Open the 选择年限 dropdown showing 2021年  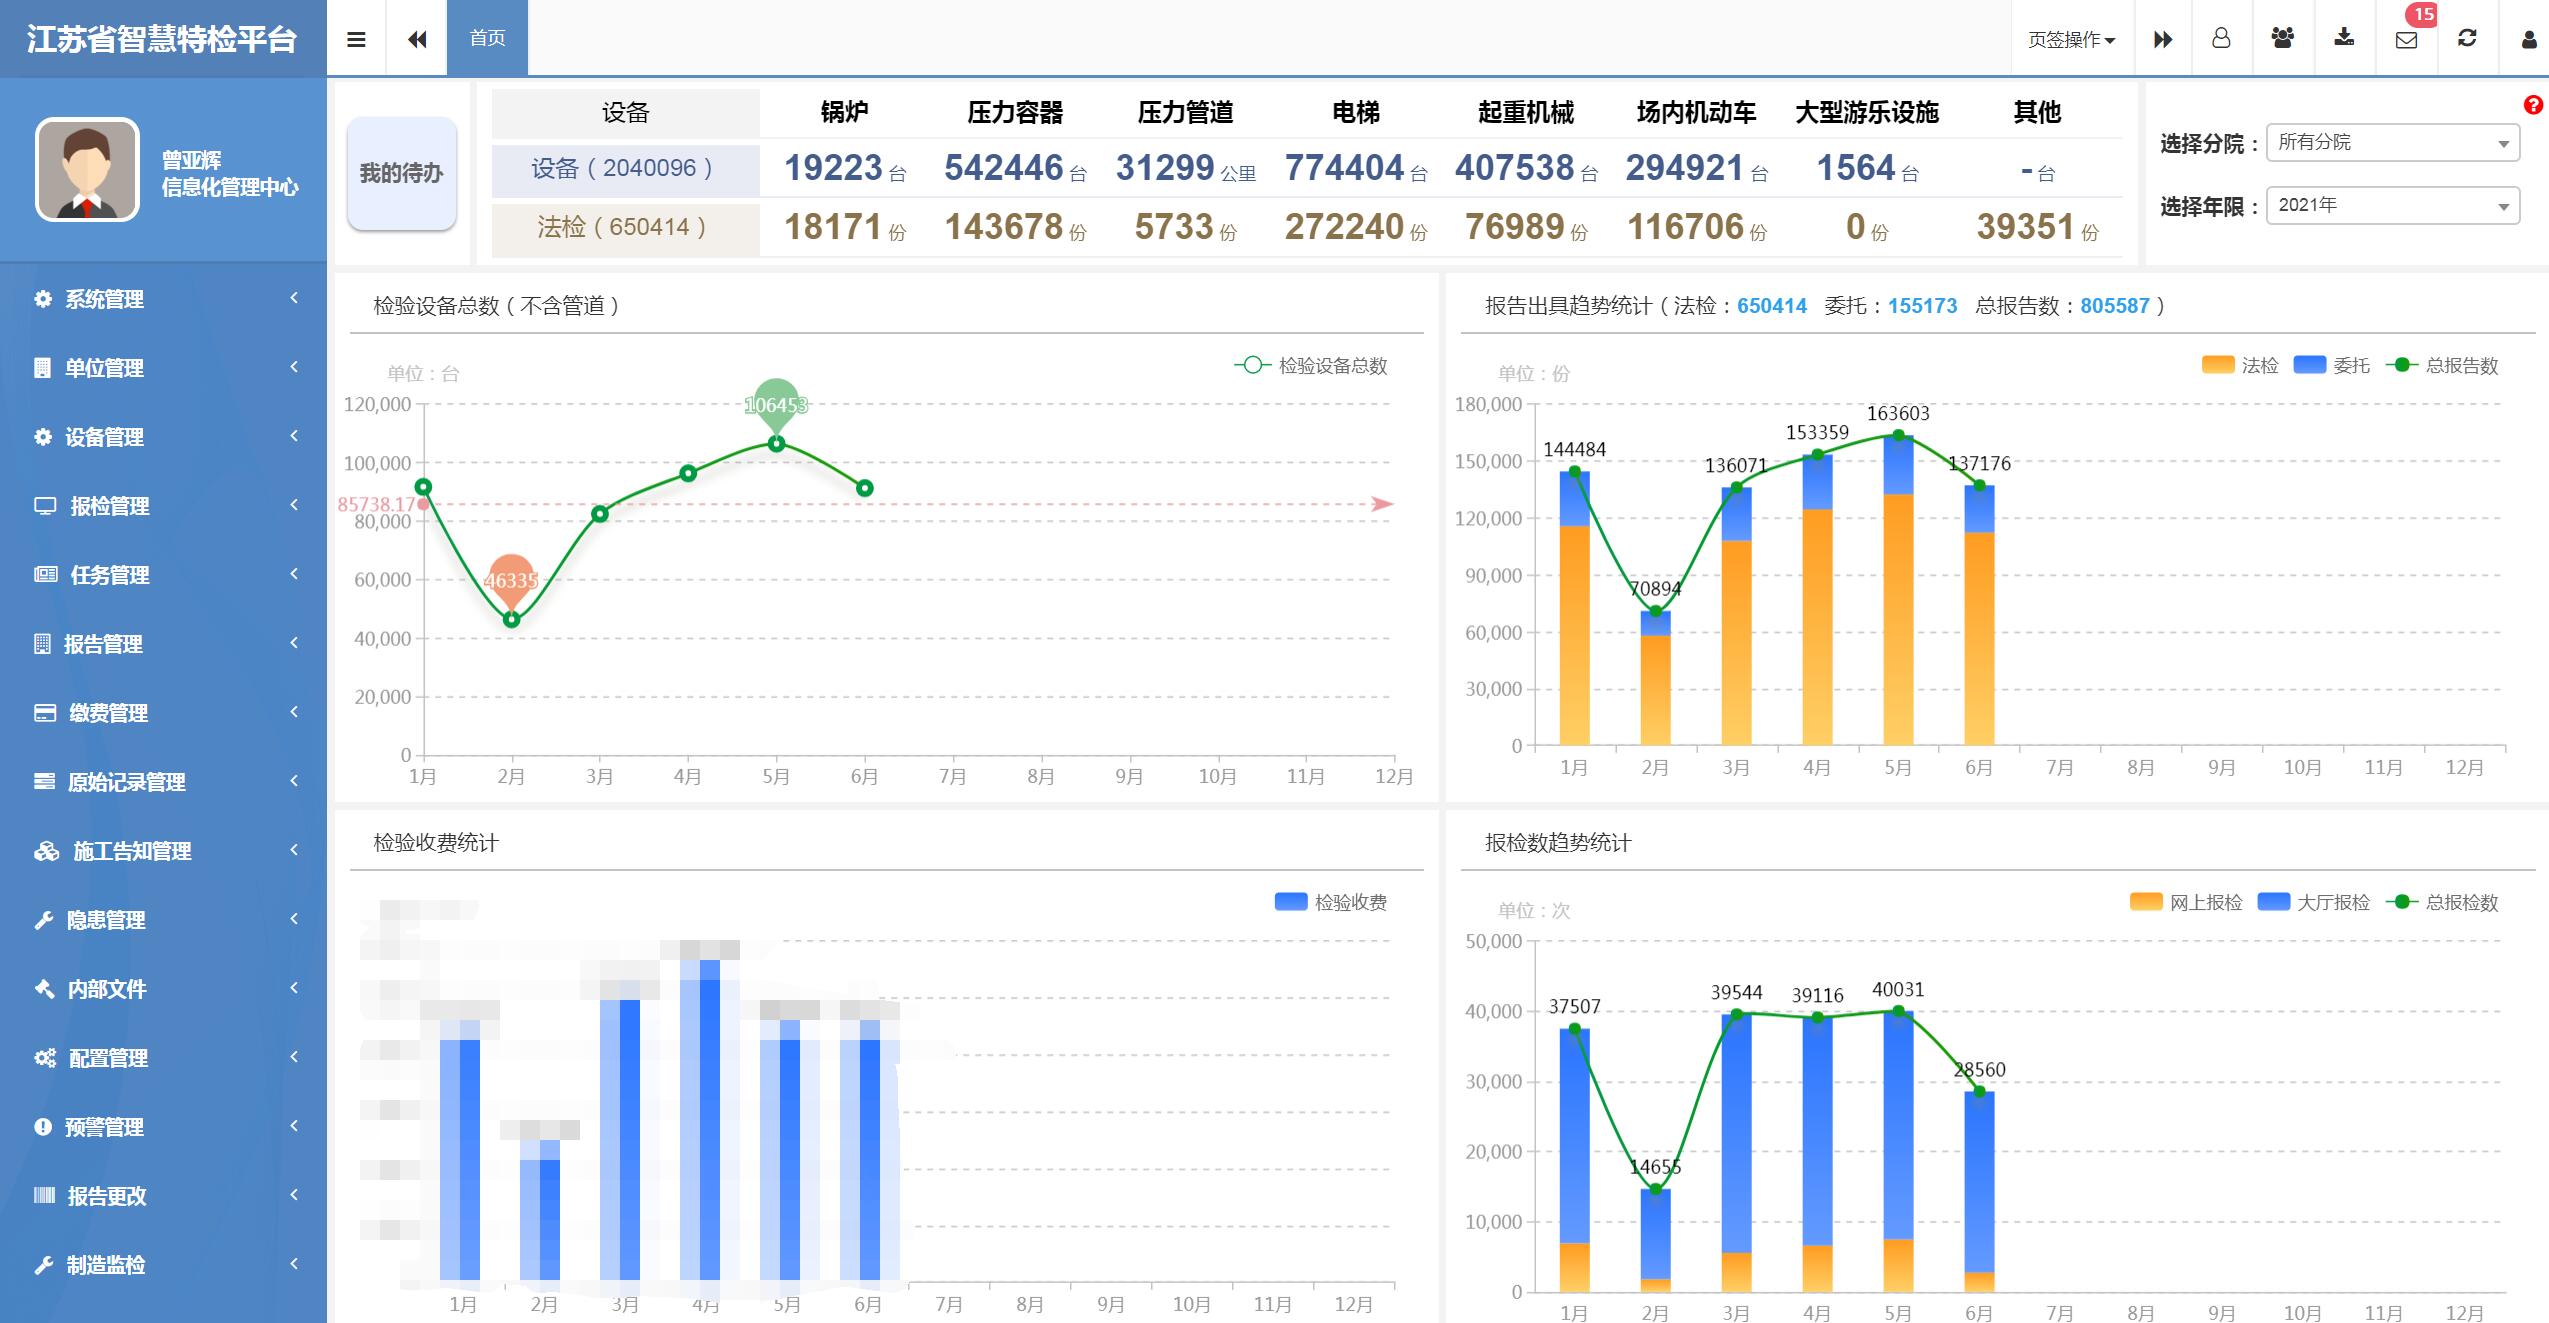tap(2393, 205)
